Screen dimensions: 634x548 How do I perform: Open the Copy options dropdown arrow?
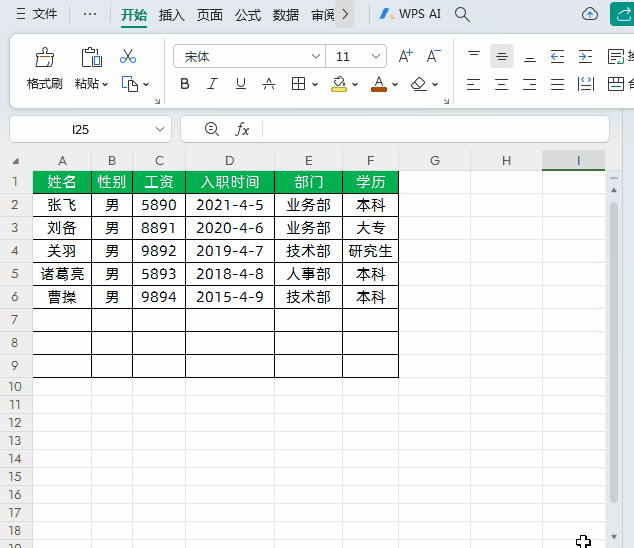click(x=146, y=85)
